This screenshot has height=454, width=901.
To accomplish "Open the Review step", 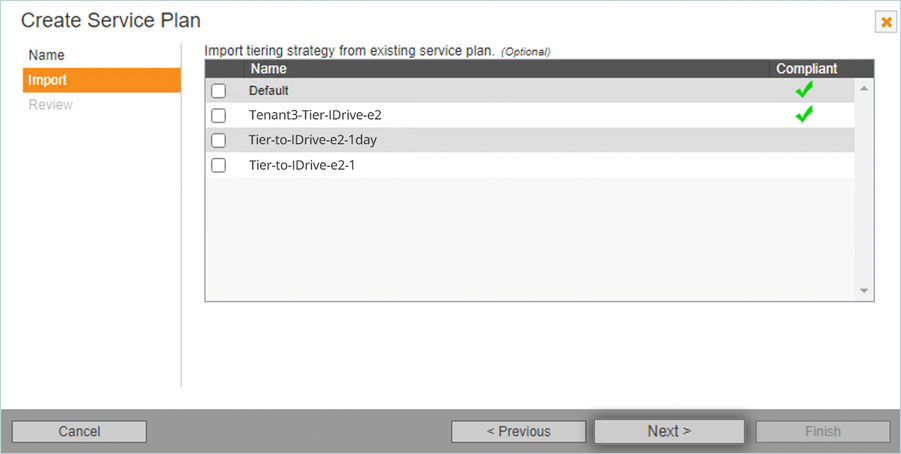I will [x=51, y=105].
